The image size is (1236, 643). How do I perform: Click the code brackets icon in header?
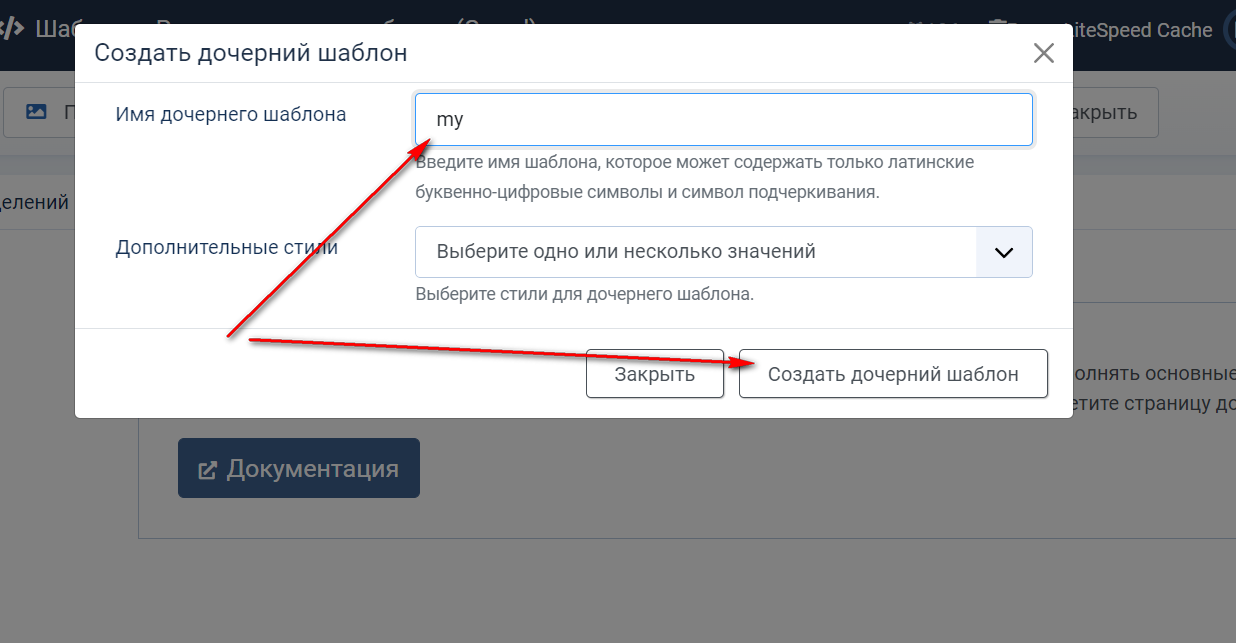pos(12,28)
